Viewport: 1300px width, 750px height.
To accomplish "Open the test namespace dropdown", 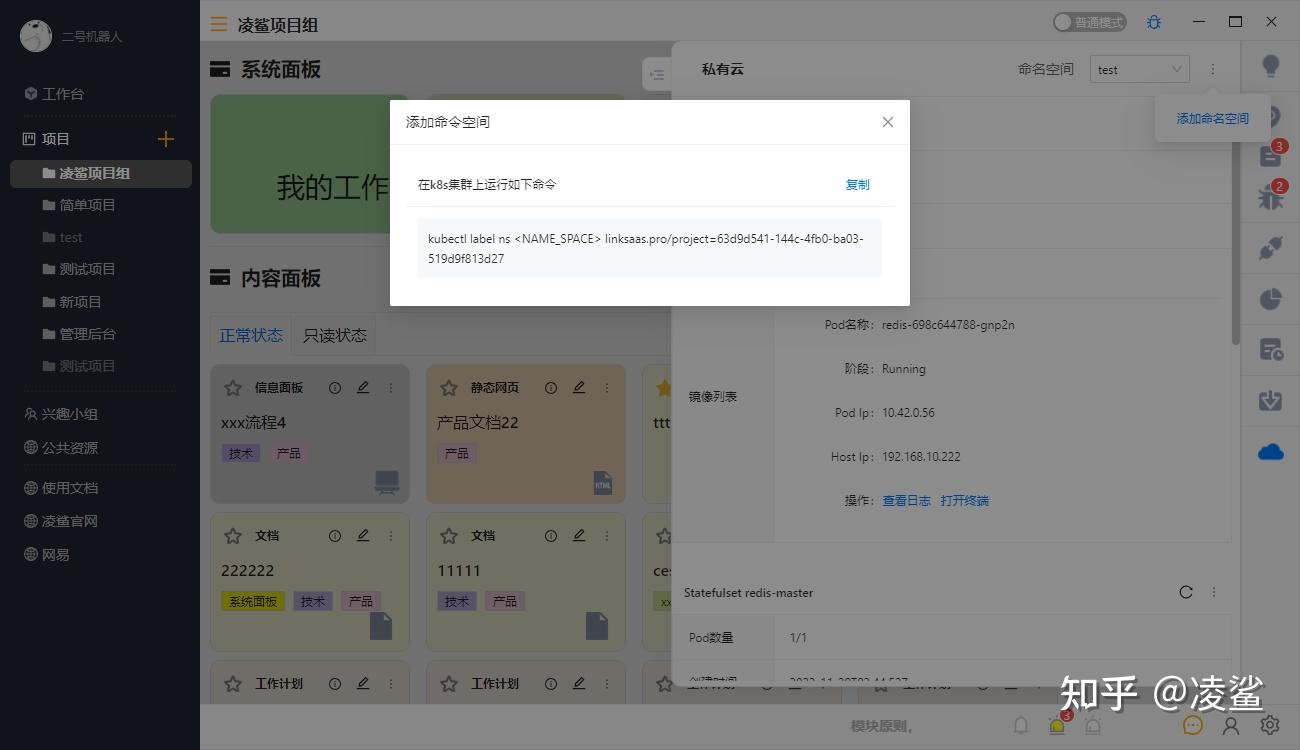I will (x=1139, y=69).
